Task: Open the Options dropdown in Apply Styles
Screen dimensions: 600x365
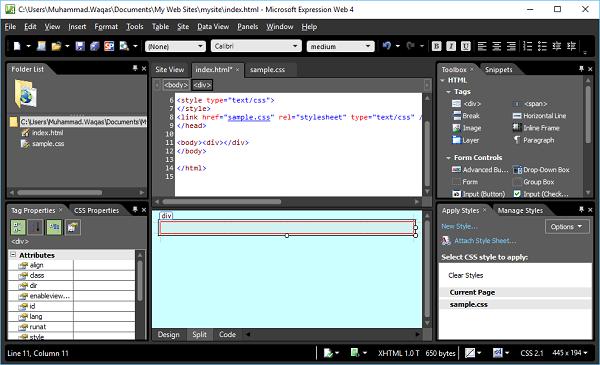Action: (566, 227)
